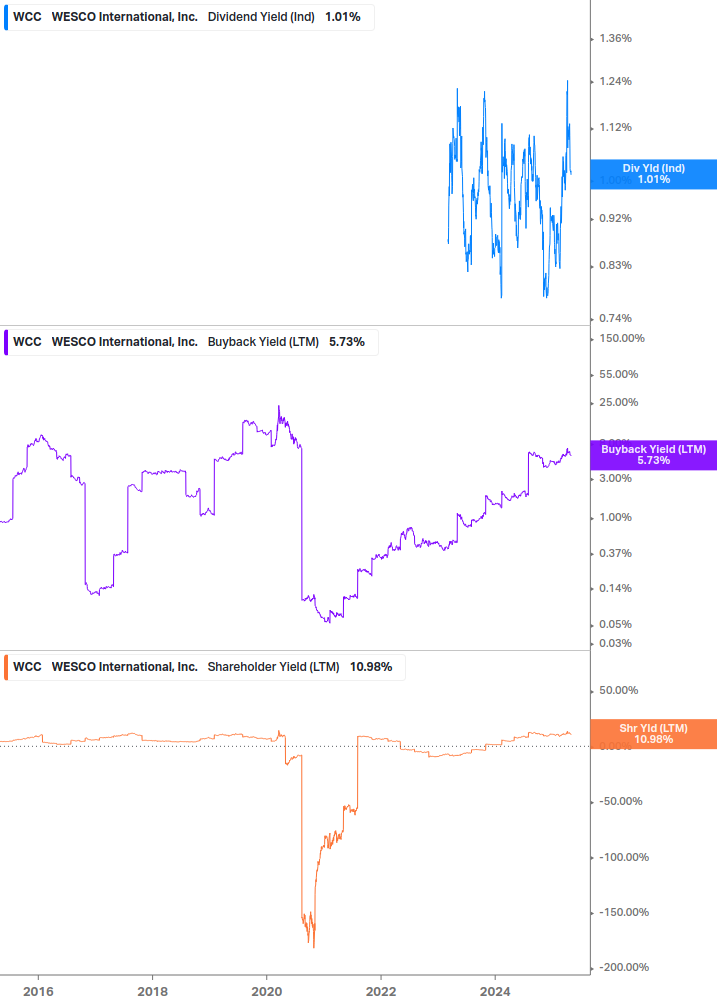This screenshot has width=717, height=1005.
Task: Click the -200.00% axis label
Action: 623,968
